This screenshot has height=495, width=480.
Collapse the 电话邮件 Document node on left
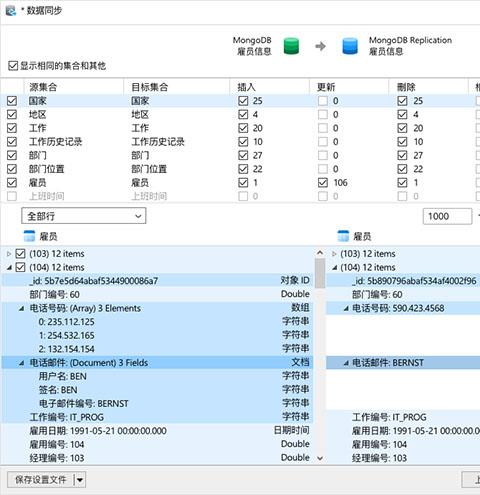pos(21,363)
